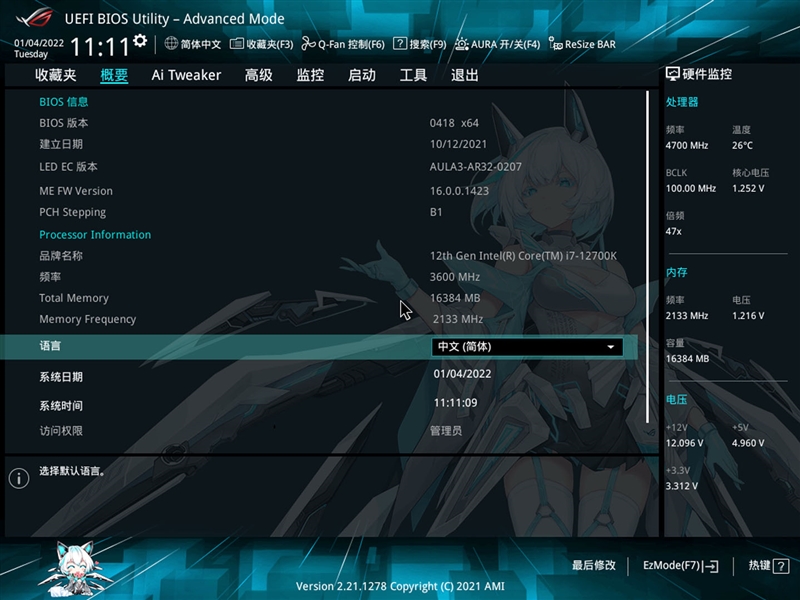800x600 pixels.
Task: Click the 系统日期 value 01/04/2022
Action: 462,374
